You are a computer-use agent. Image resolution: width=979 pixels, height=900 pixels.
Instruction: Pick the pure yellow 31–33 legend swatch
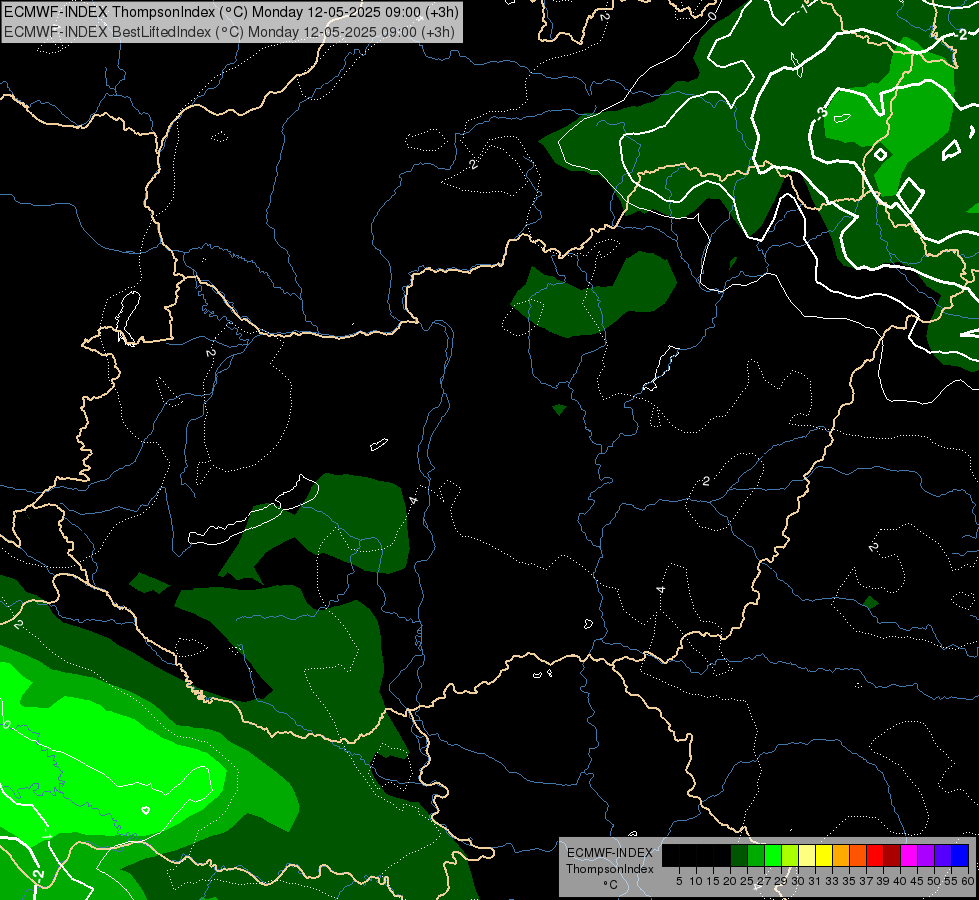coord(824,855)
